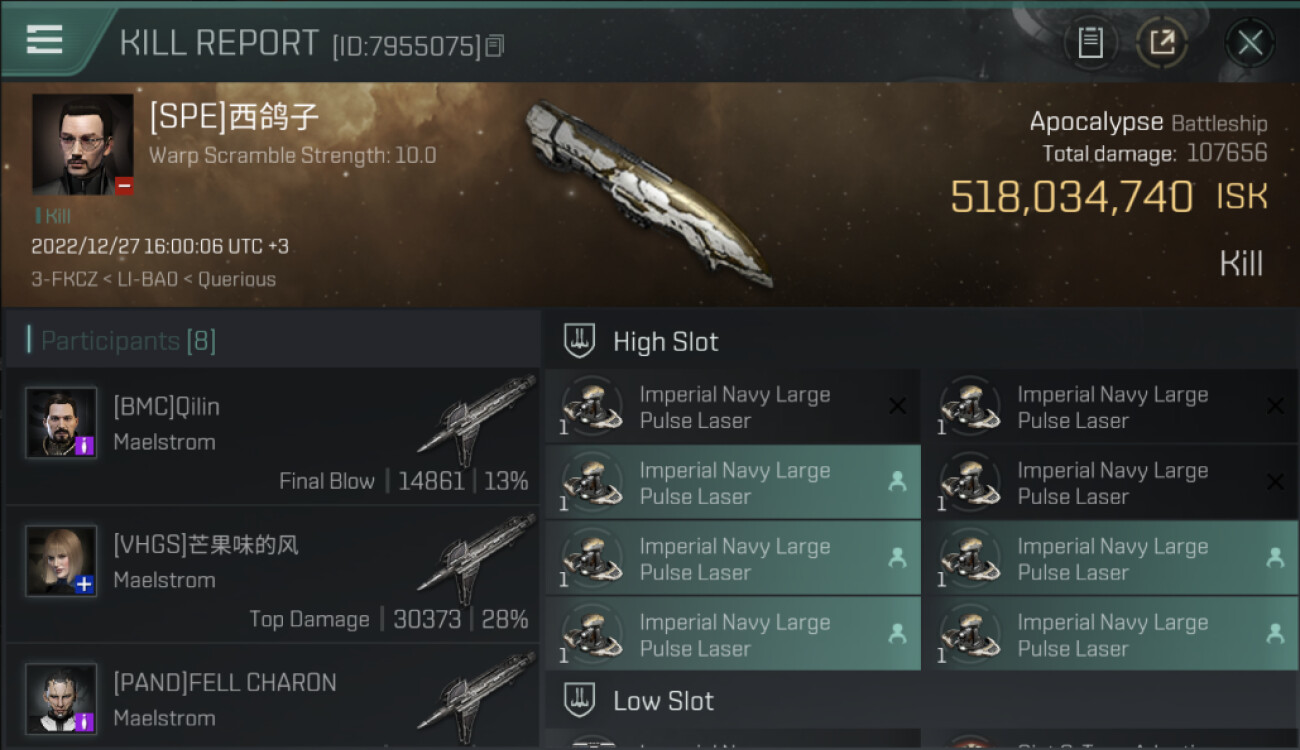Image resolution: width=1300 pixels, height=750 pixels.
Task: Open the victim 西鸽子 character portrait
Action: [82, 144]
